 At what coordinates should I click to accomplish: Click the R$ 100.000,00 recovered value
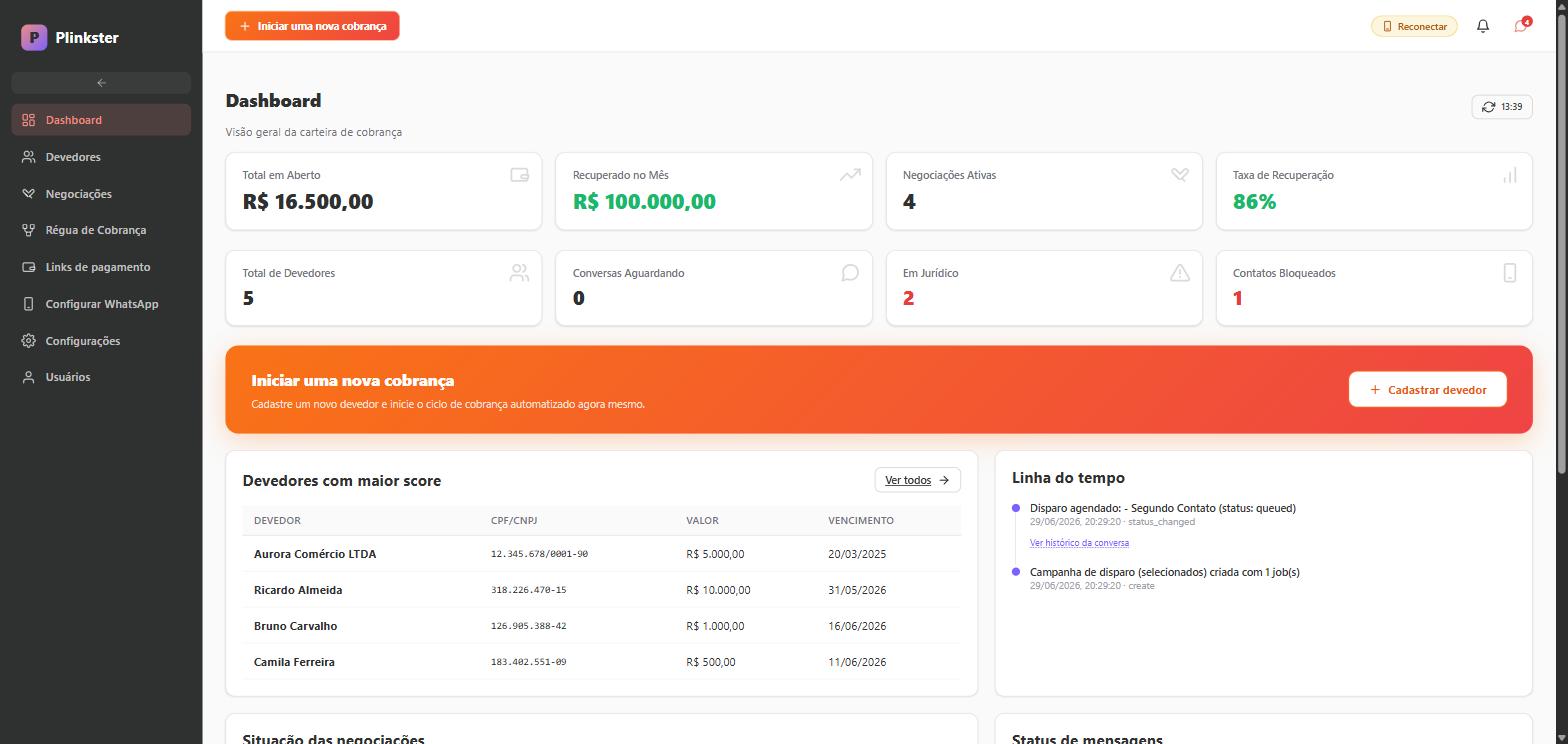tap(644, 202)
